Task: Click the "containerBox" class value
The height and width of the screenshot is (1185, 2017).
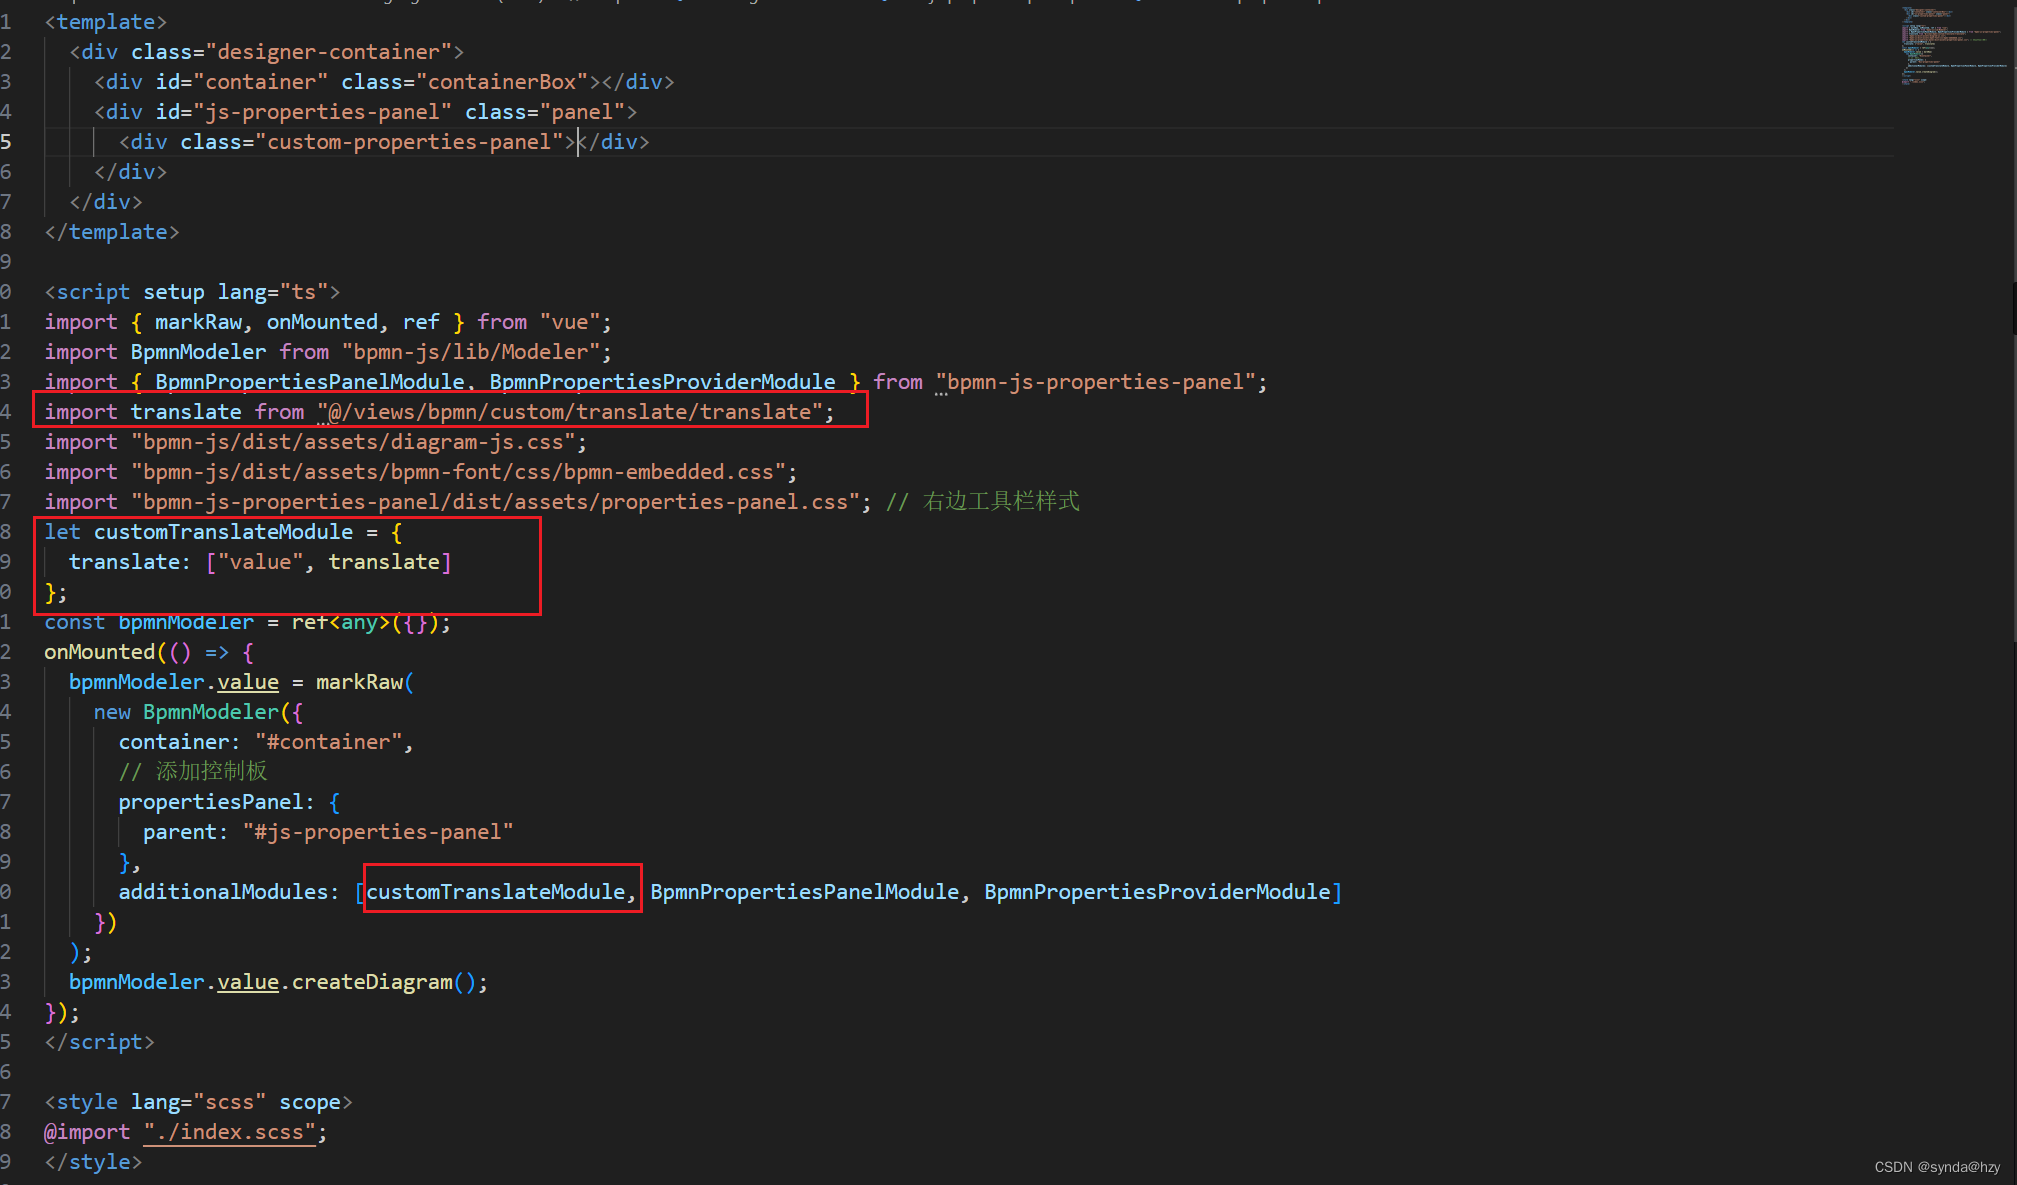Action: point(502,82)
